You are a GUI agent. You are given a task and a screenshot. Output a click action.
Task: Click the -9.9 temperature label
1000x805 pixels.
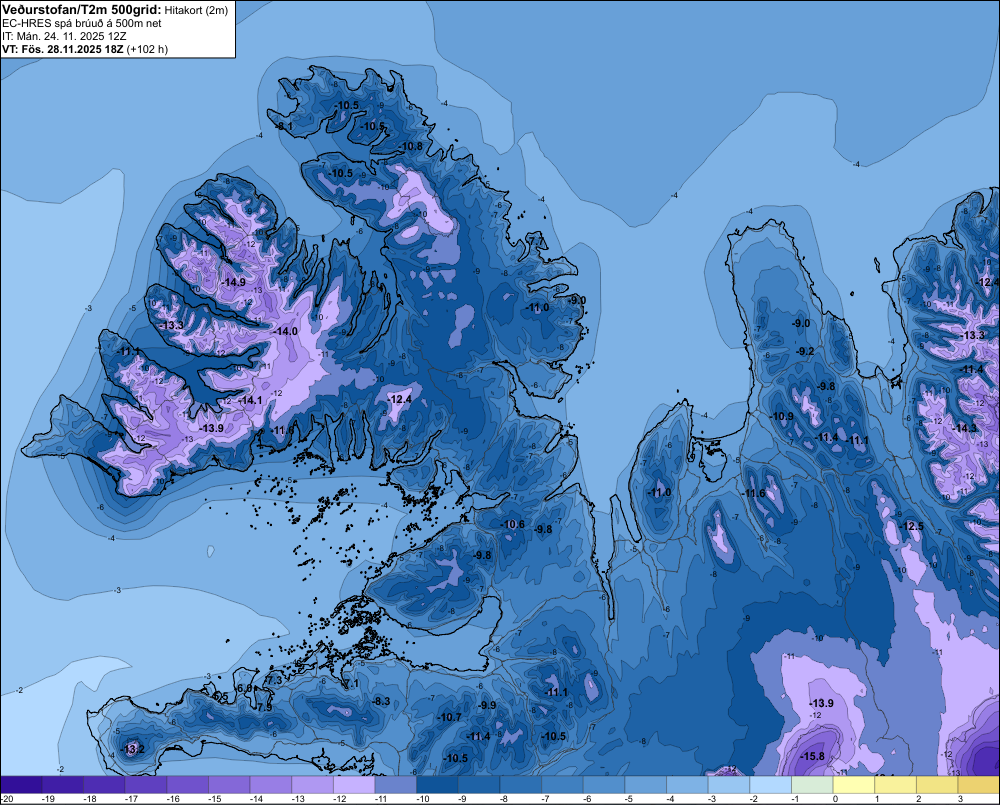[x=487, y=705]
